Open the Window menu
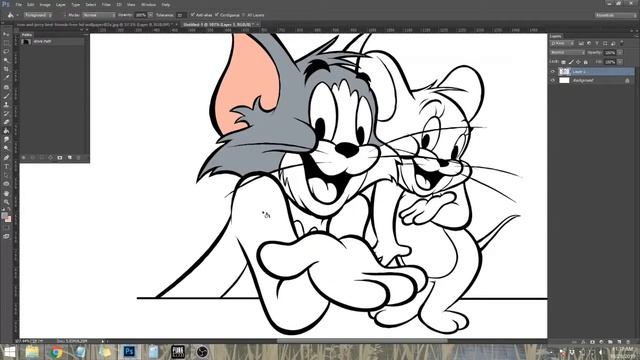640x360 pixels. pyautogui.click(x=148, y=4)
